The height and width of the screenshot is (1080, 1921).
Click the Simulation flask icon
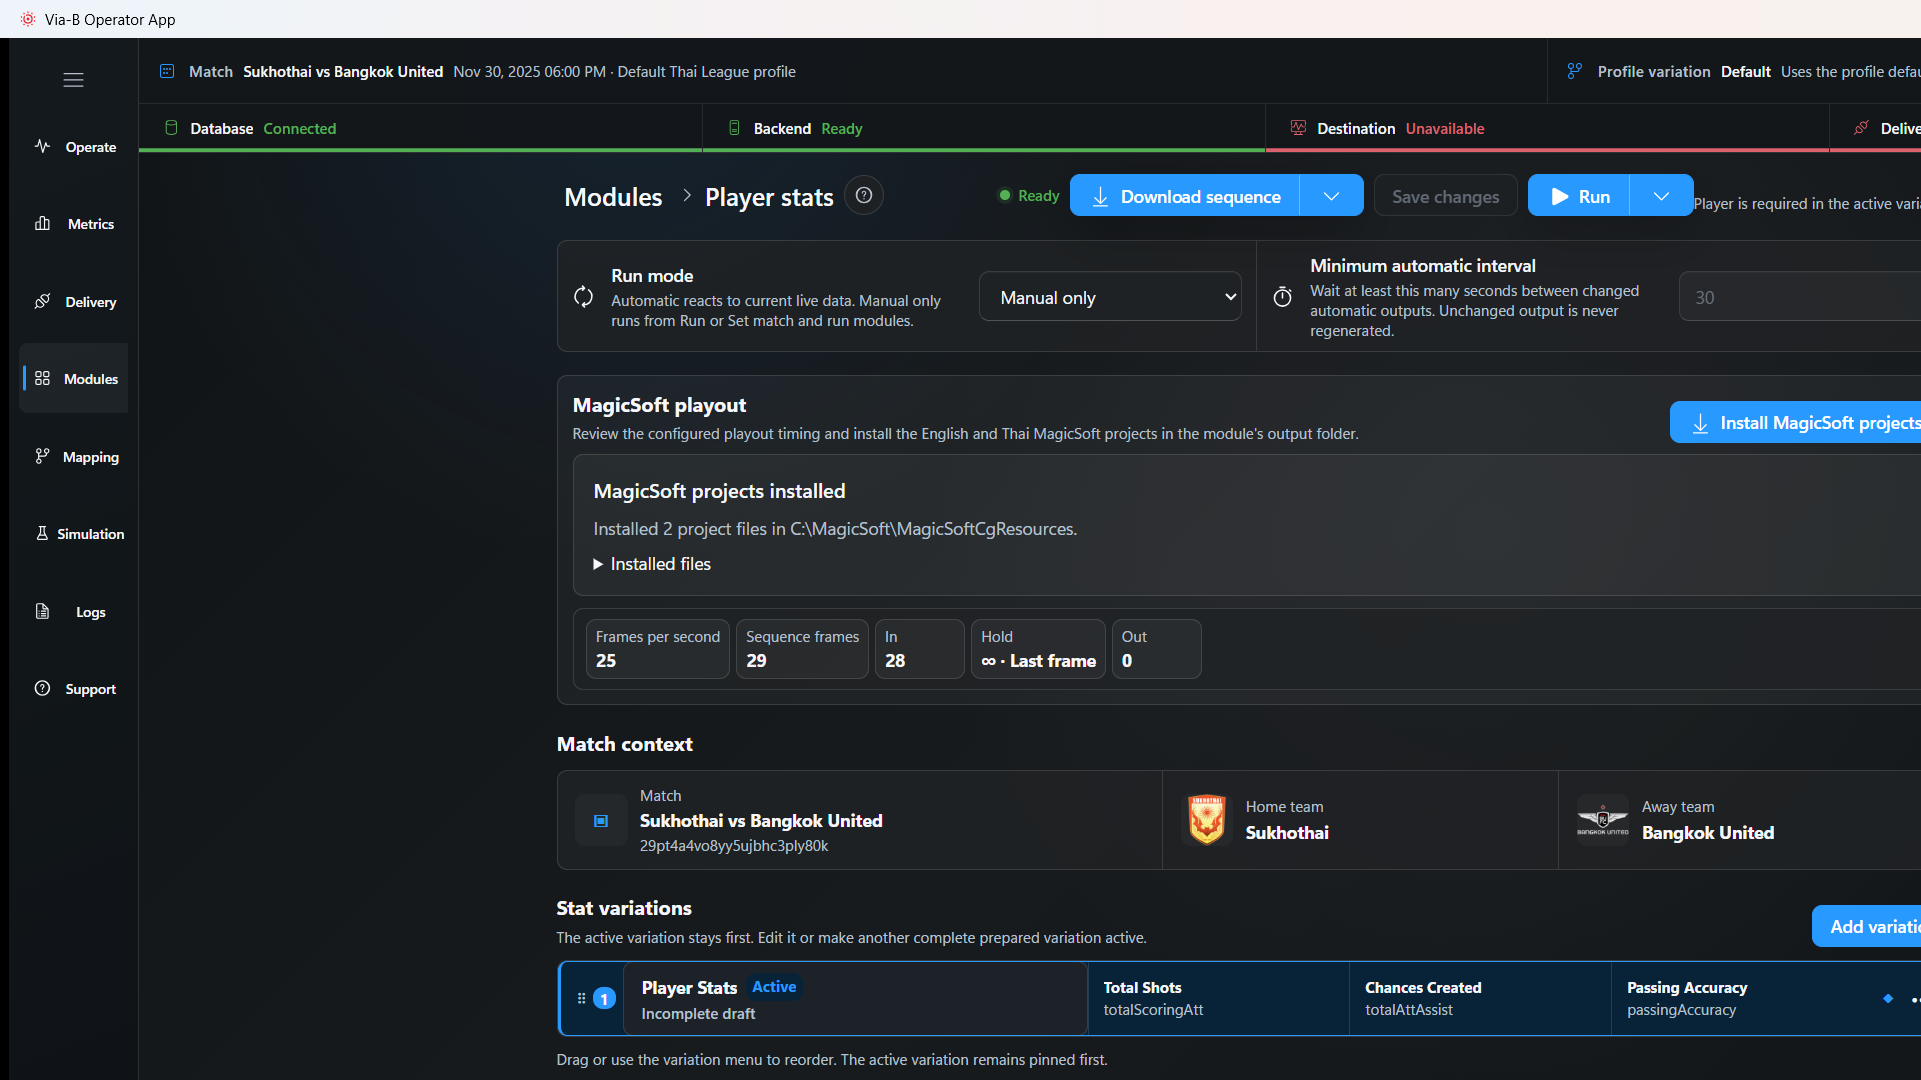(42, 533)
